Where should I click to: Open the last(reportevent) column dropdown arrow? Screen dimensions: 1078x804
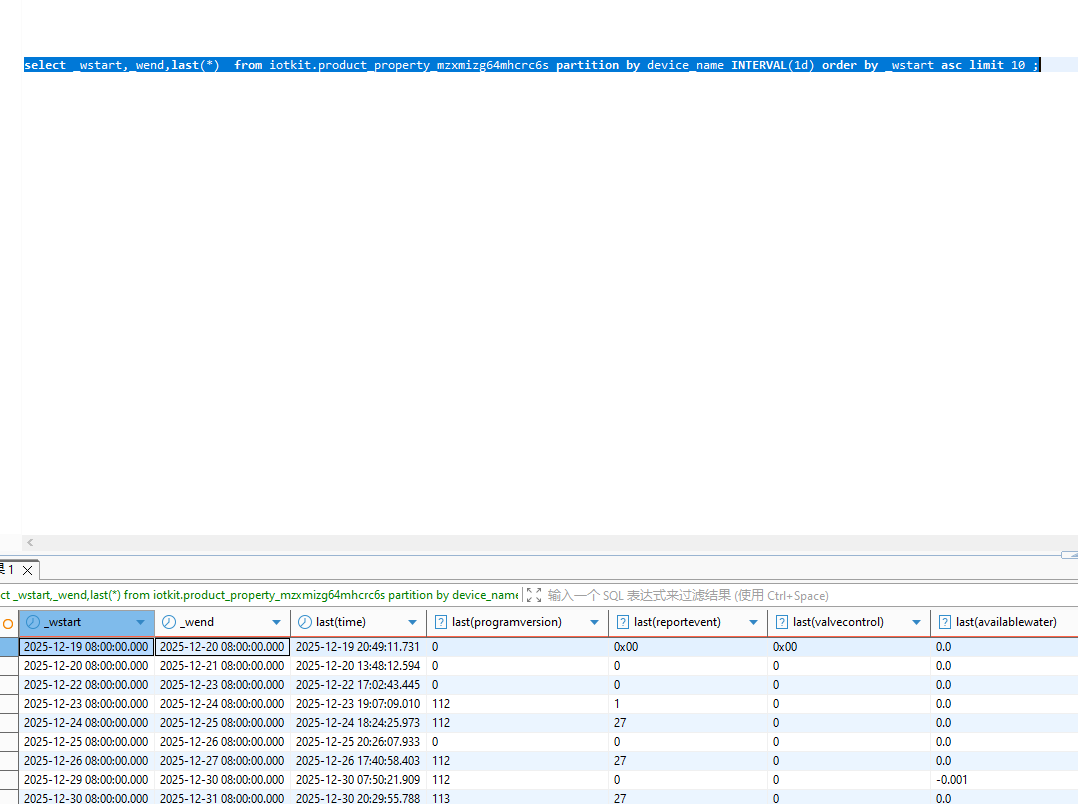(x=754, y=622)
